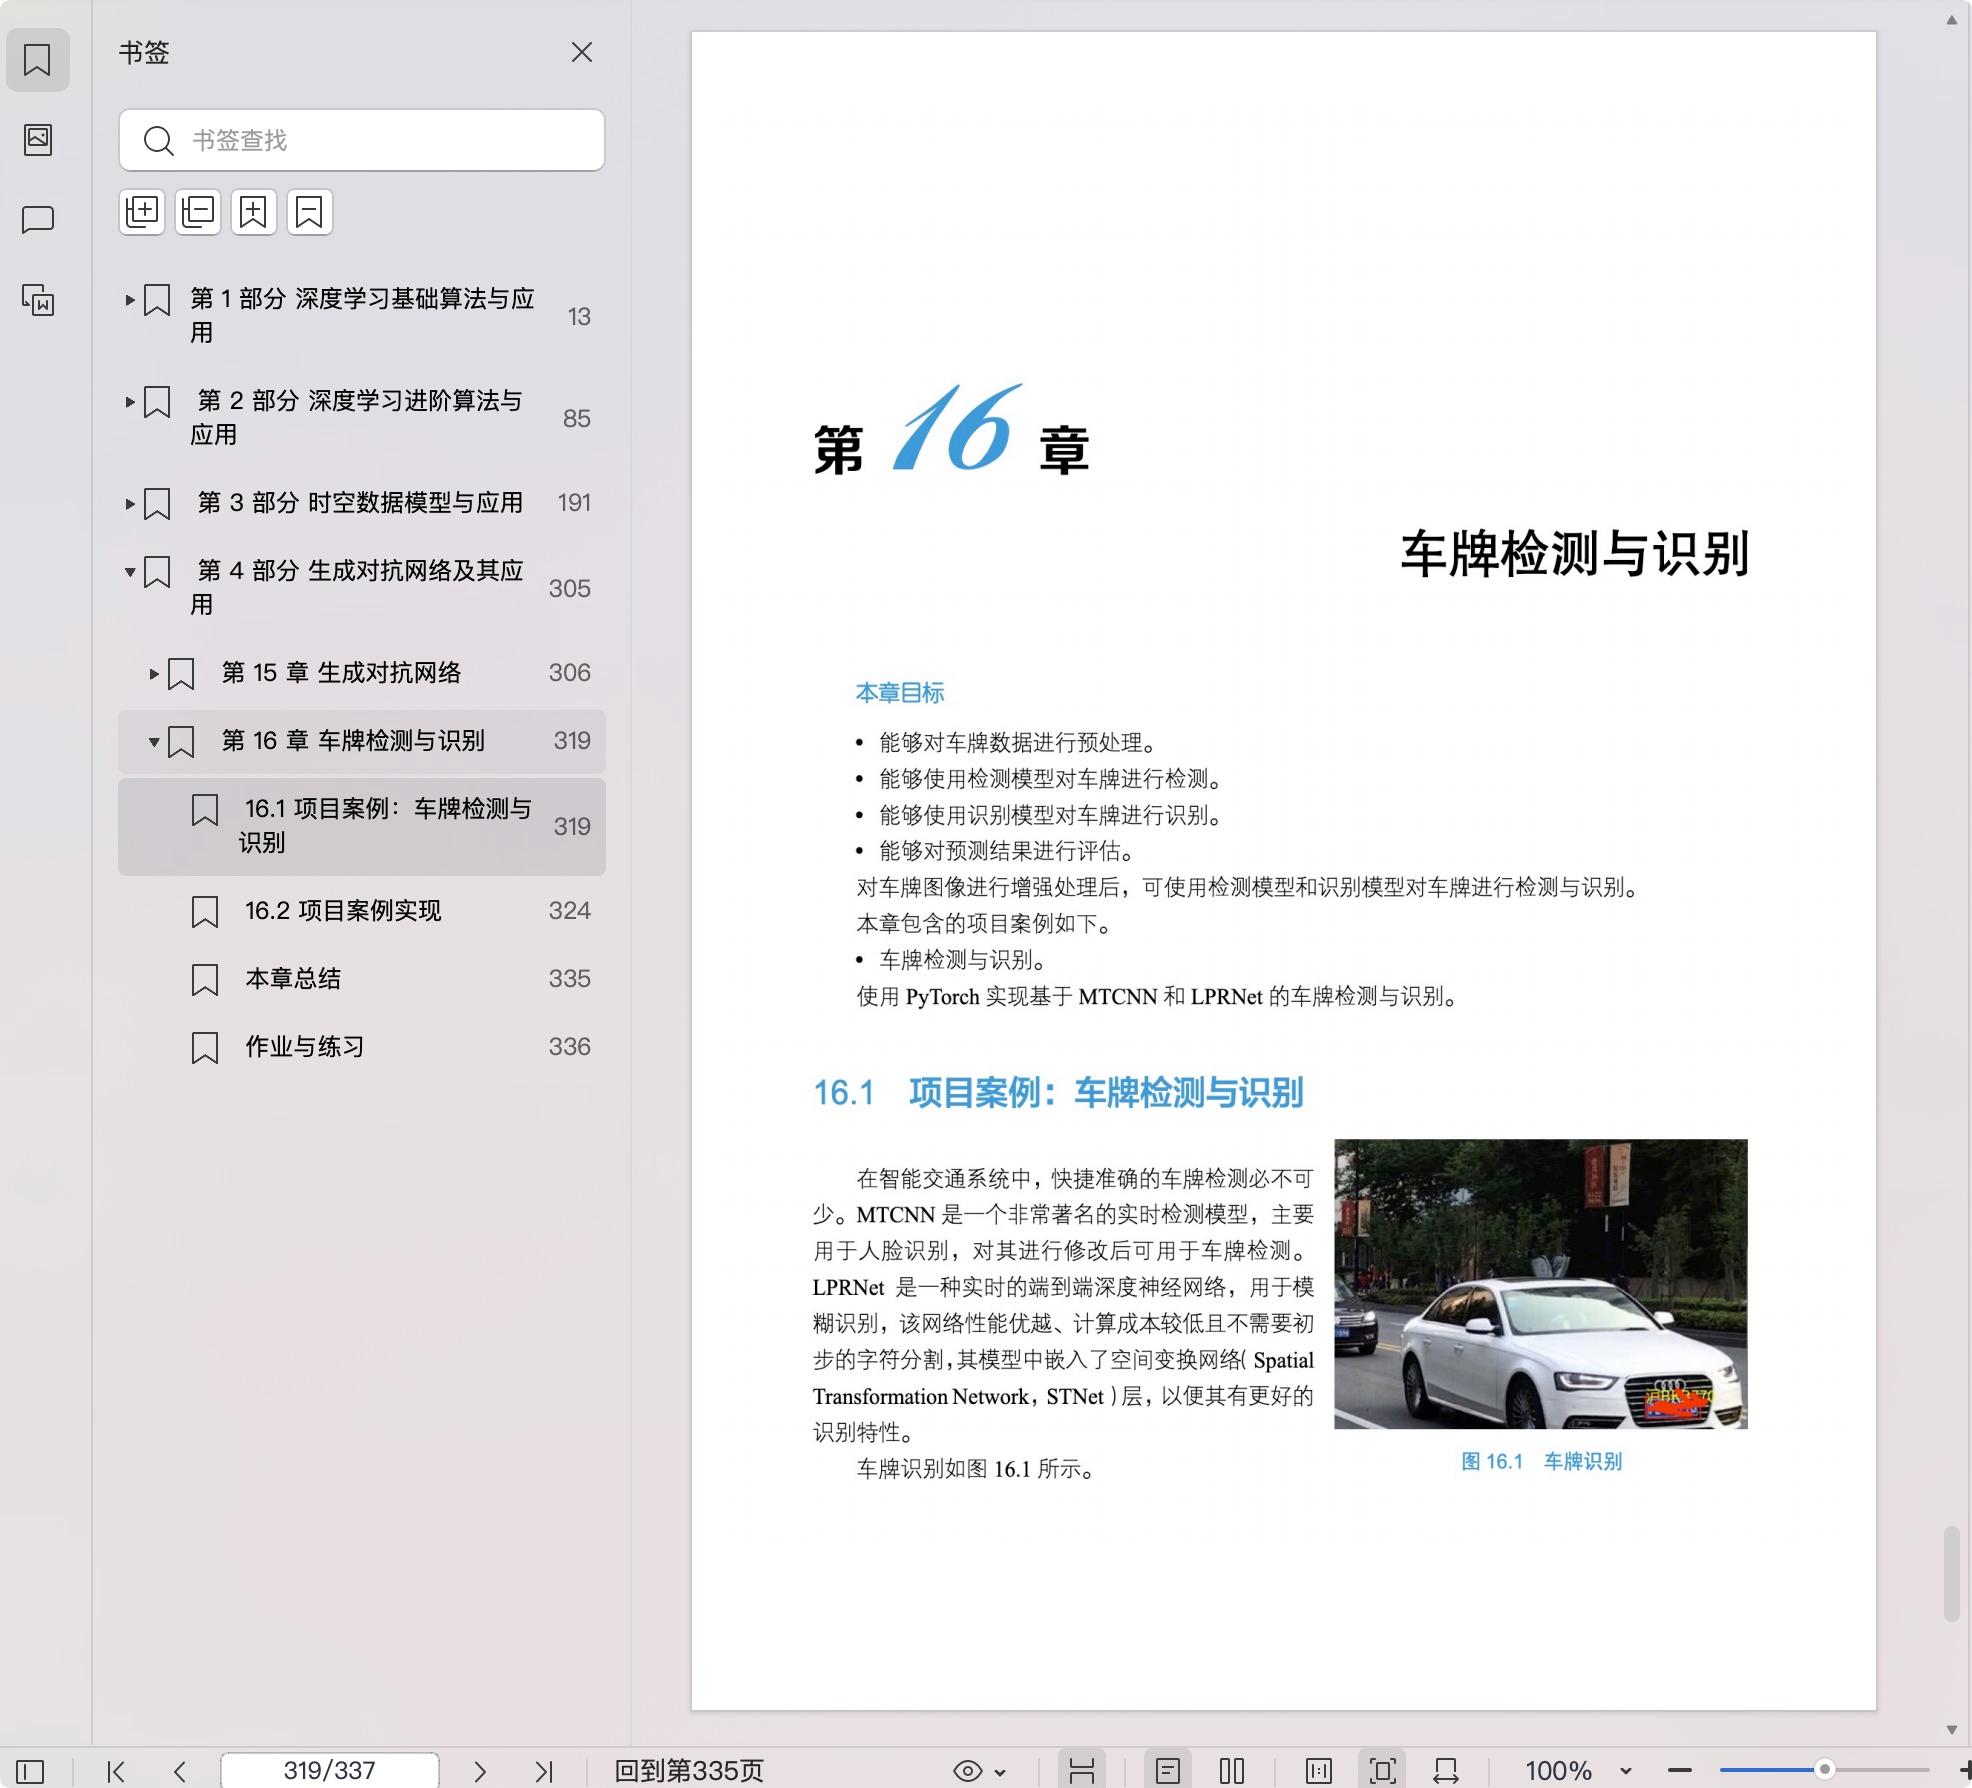Toggle sidebar panel visibility in status bar
This screenshot has width=1972, height=1788.
pos(30,1771)
